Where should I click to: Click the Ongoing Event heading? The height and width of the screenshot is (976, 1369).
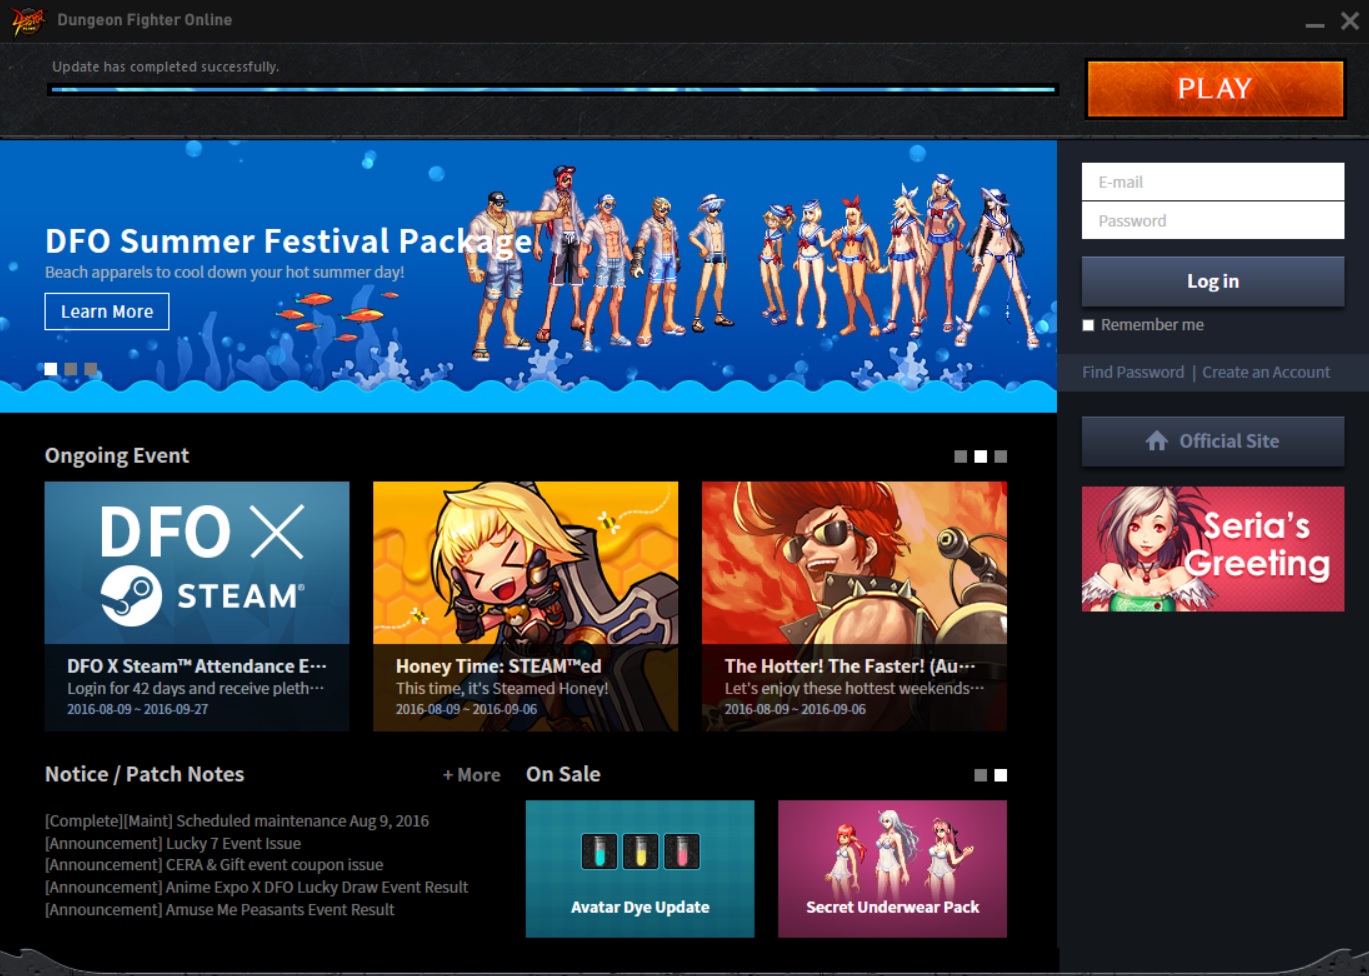pyautogui.click(x=117, y=456)
